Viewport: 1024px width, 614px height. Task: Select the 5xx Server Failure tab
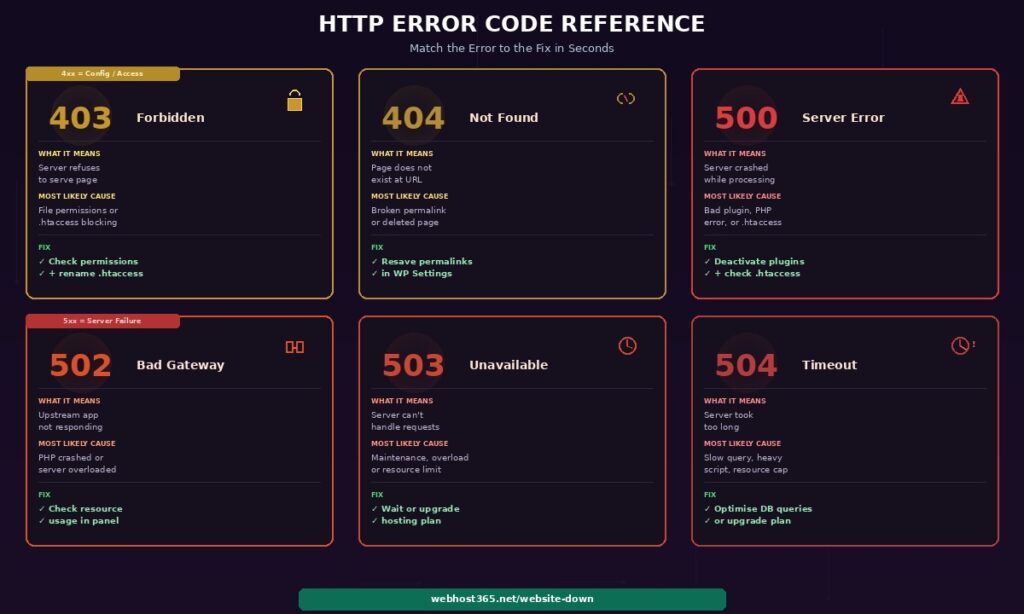point(101,320)
